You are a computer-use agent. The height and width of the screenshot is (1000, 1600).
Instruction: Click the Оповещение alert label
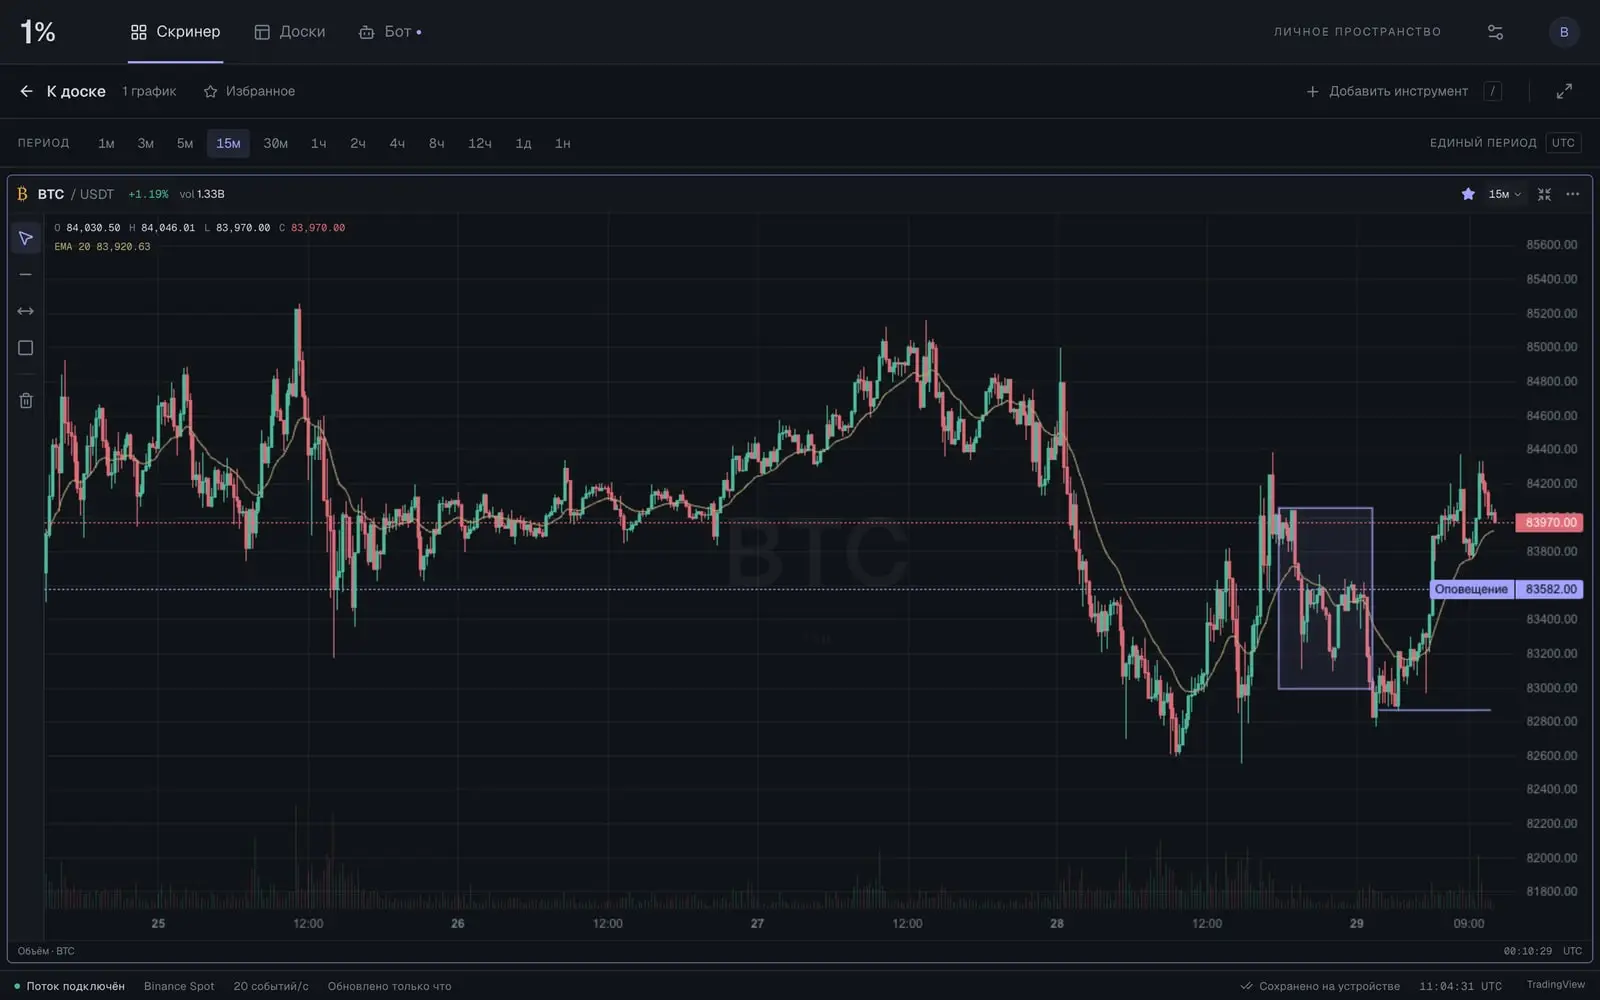(x=1471, y=589)
